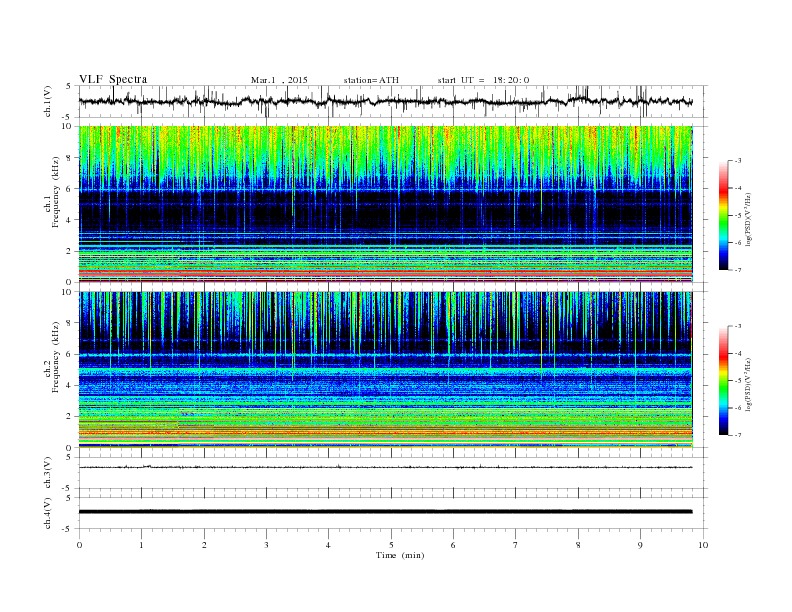Screen dimensions: 792x612
Task: Click the '-3' tick on ch.1 colorbar
Action: click(x=738, y=161)
